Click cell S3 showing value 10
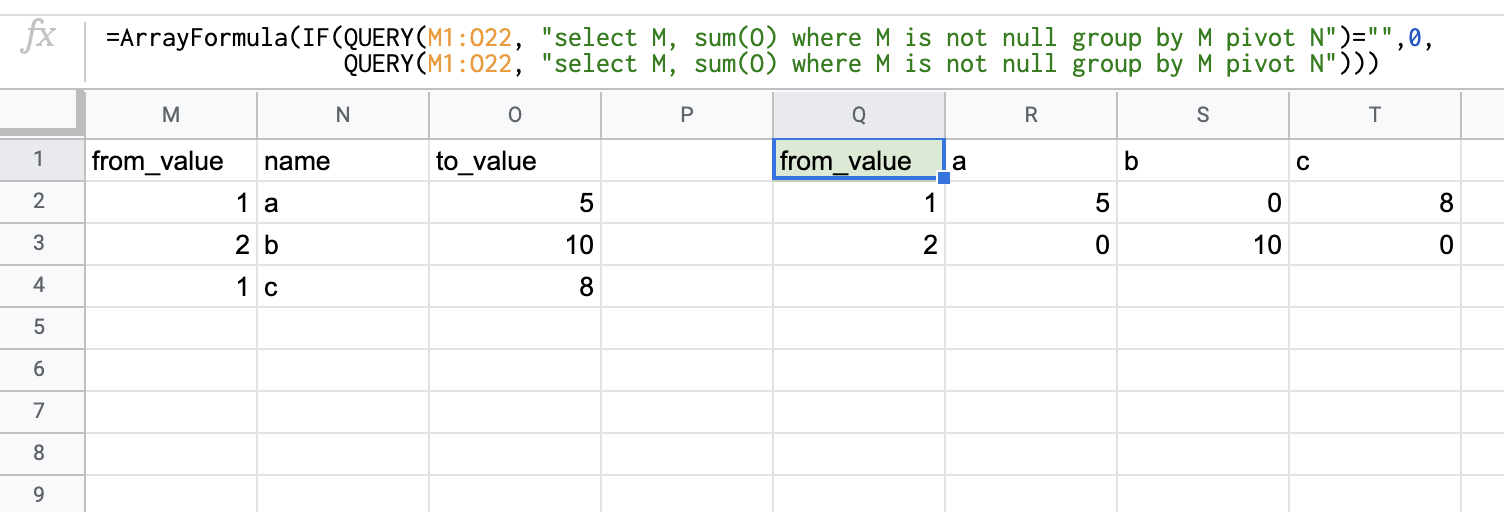 point(1203,245)
